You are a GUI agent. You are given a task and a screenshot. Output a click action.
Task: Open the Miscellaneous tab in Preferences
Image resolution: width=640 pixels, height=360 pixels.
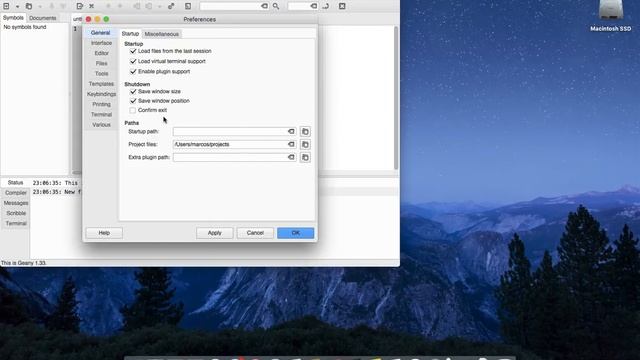pos(162,34)
